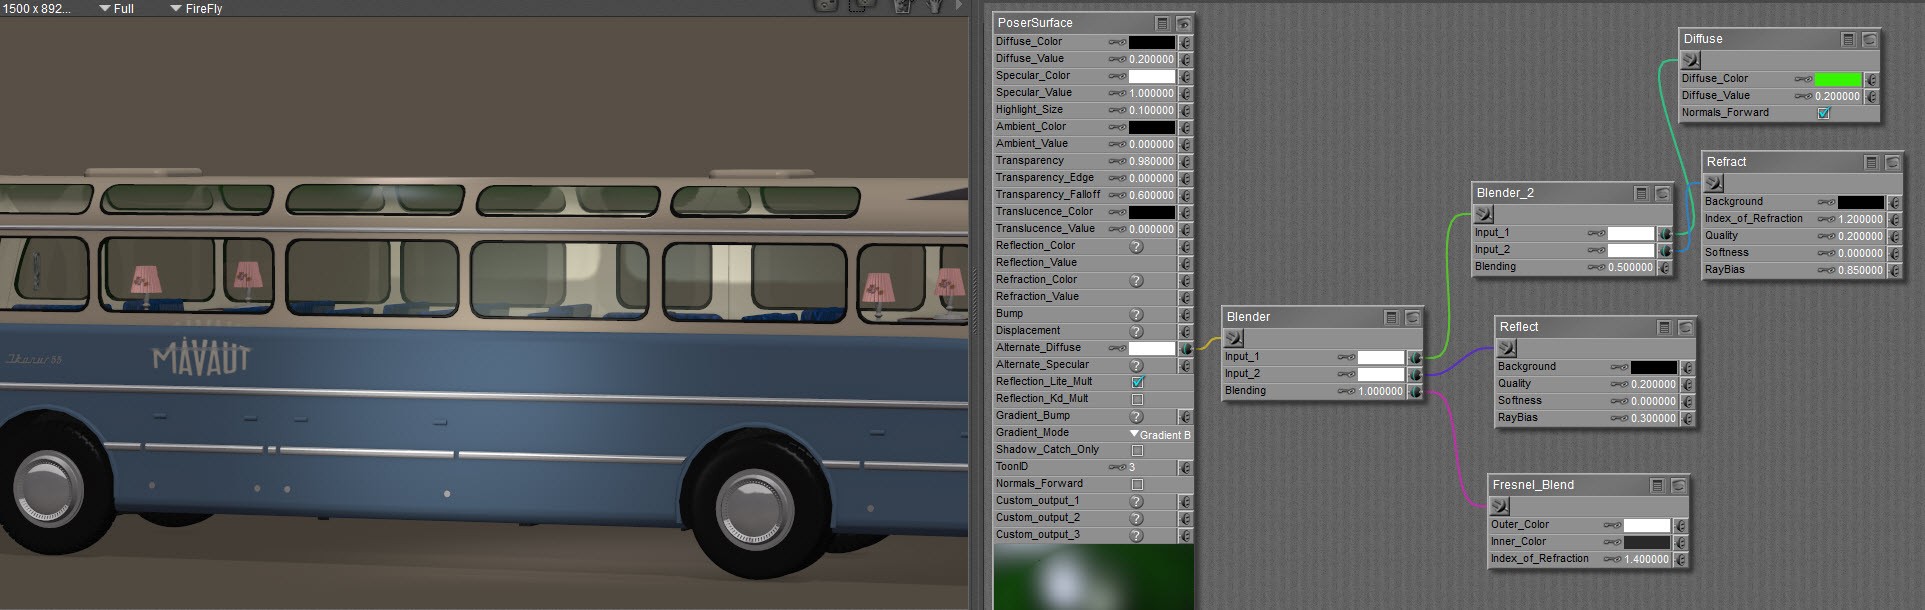Click Gradient_Bump question mark icon
The width and height of the screenshot is (1925, 610).
(1137, 416)
